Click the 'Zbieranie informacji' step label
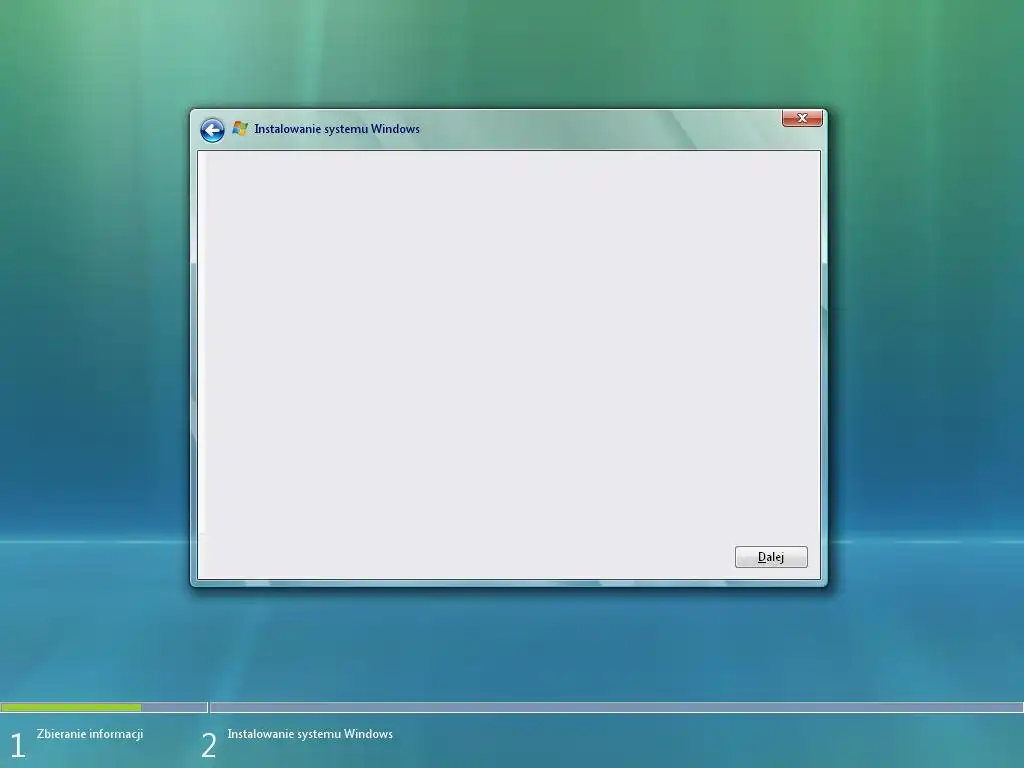 pyautogui.click(x=90, y=734)
